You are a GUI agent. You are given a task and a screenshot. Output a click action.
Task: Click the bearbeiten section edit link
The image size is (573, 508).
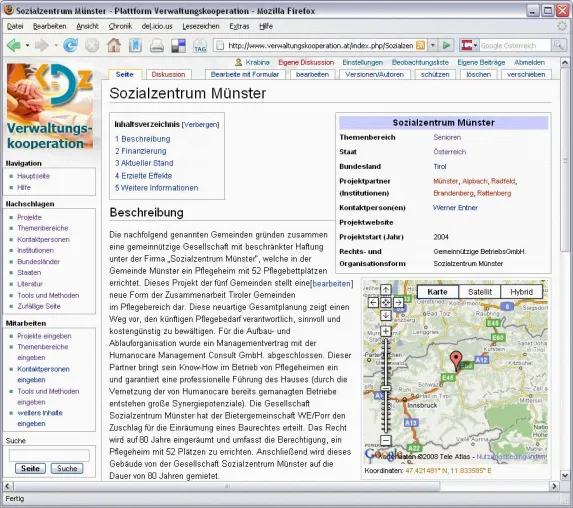pos(331,284)
